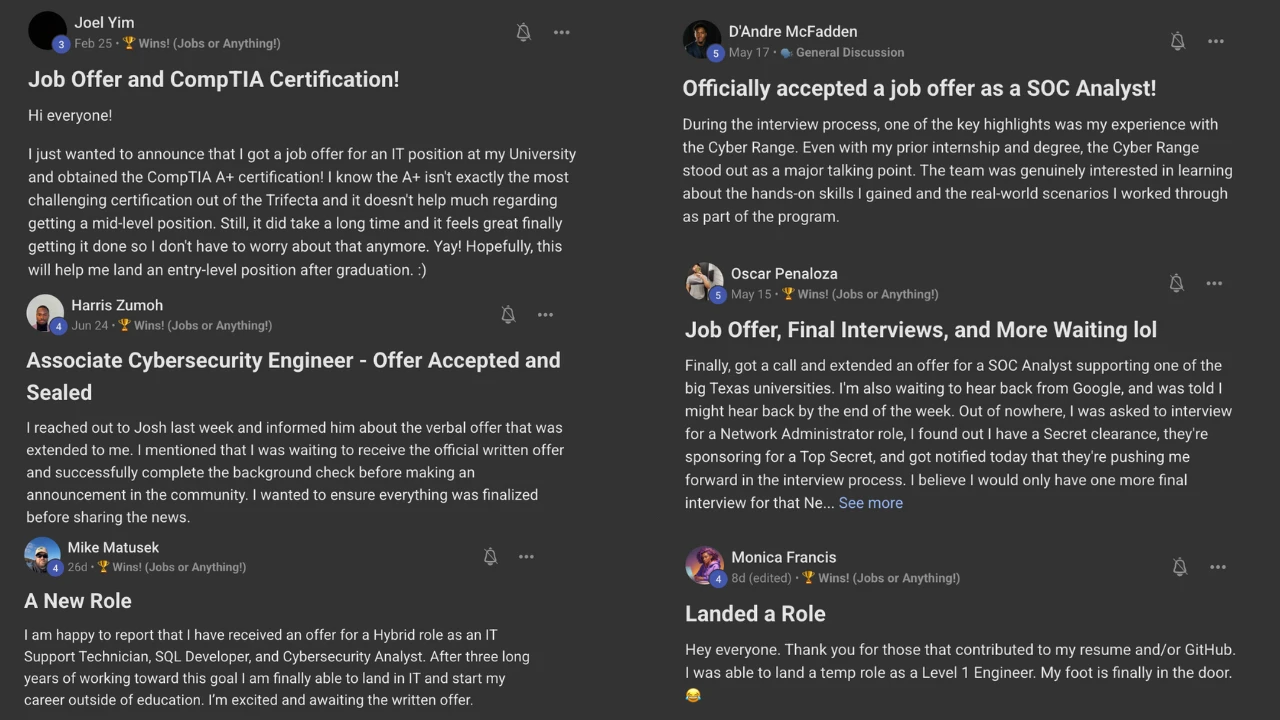The width and height of the screenshot is (1280, 720).
Task: Click Joel Yim's profile avatar
Action: pos(47,32)
